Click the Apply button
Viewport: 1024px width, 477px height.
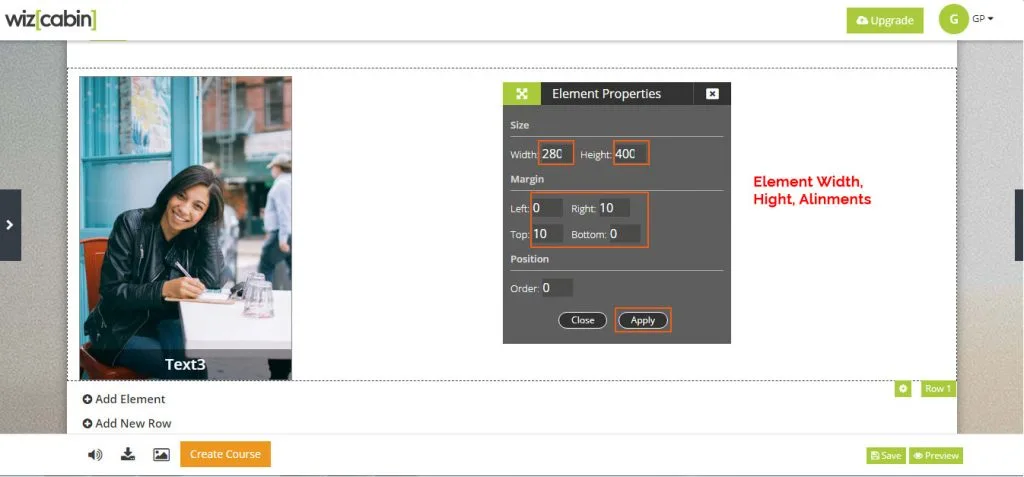point(643,320)
